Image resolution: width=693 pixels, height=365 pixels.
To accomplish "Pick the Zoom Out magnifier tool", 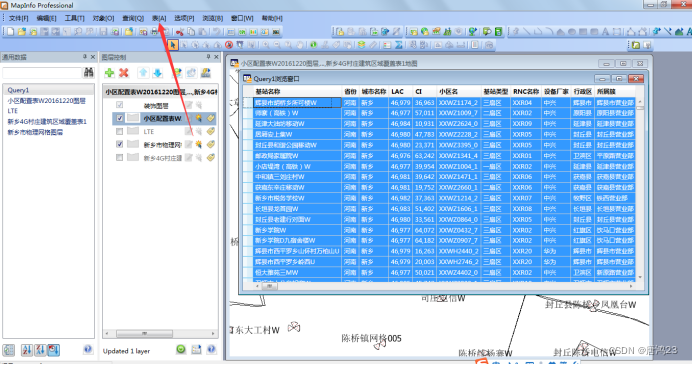I will pyautogui.click(x=277, y=45).
